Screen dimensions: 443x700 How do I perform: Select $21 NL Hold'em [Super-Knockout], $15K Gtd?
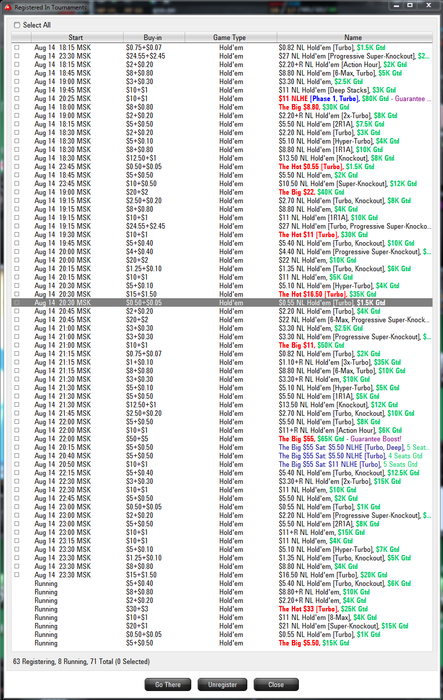tap(222, 626)
